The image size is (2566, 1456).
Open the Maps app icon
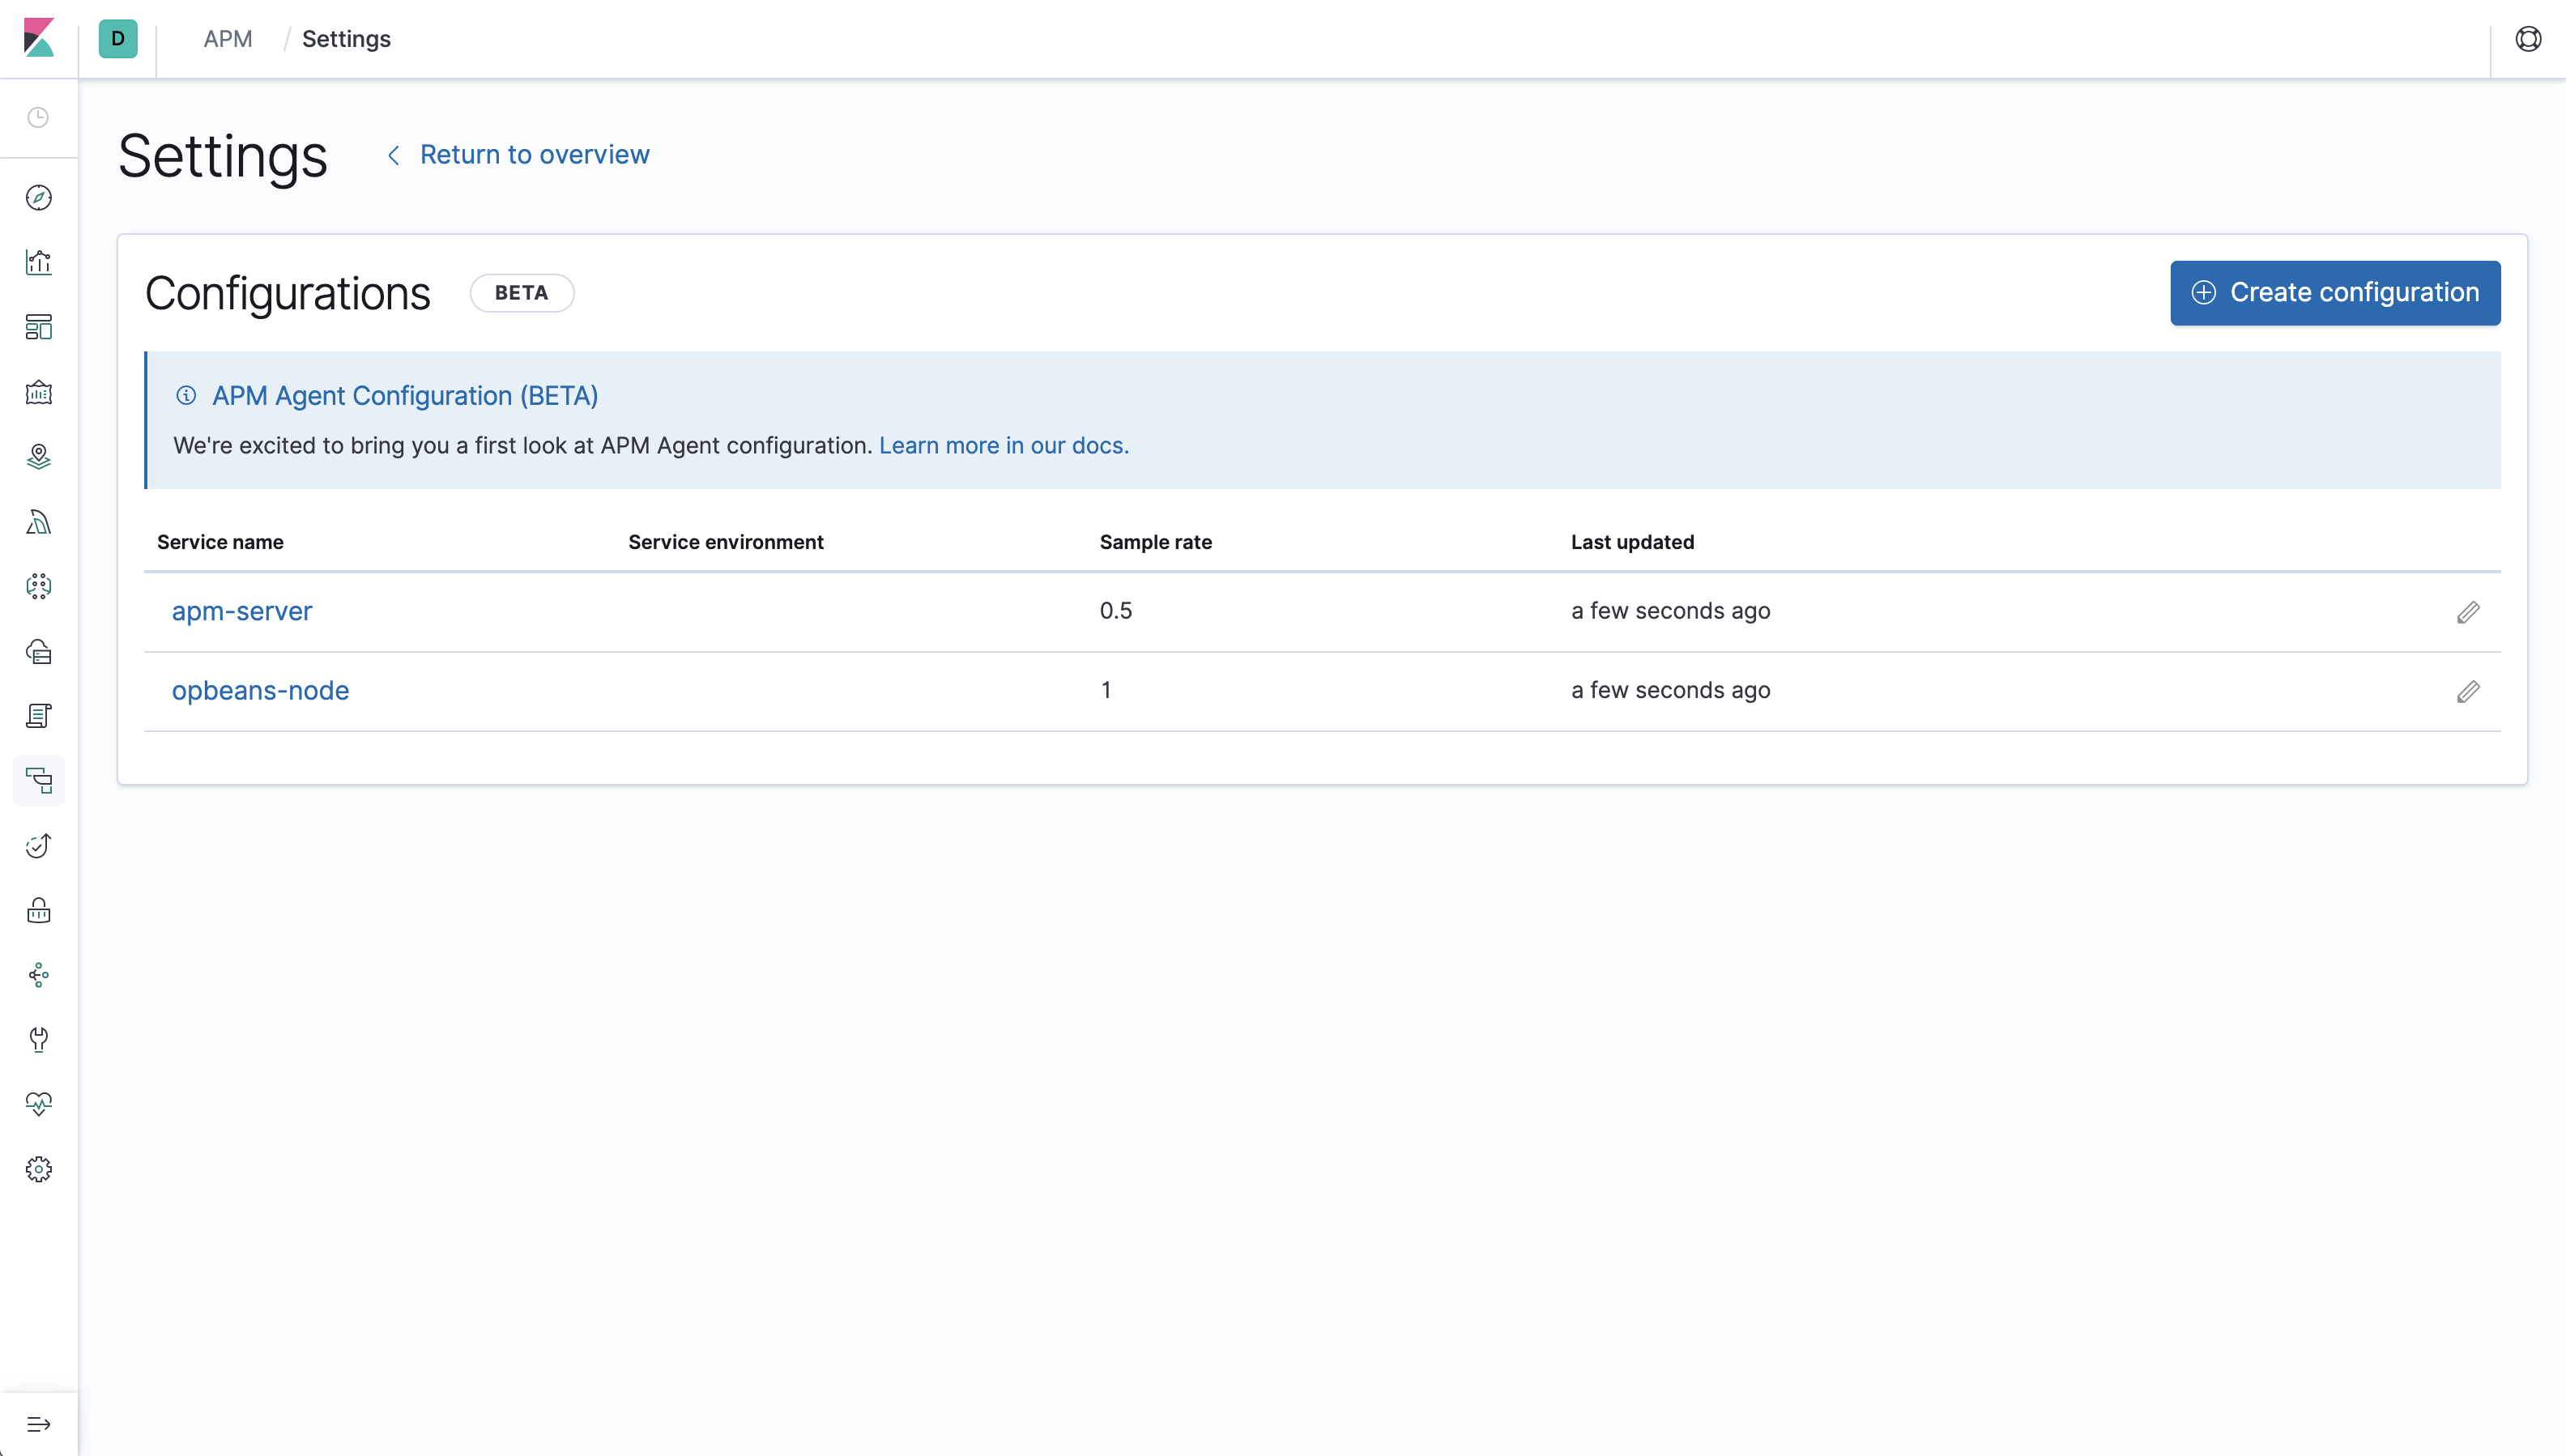pos(38,457)
